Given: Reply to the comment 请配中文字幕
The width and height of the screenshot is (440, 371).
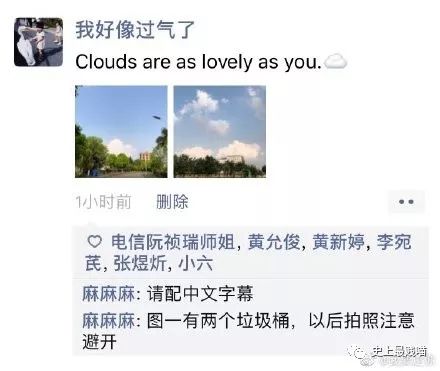Looking at the screenshot, I should pyautogui.click(x=200, y=294).
